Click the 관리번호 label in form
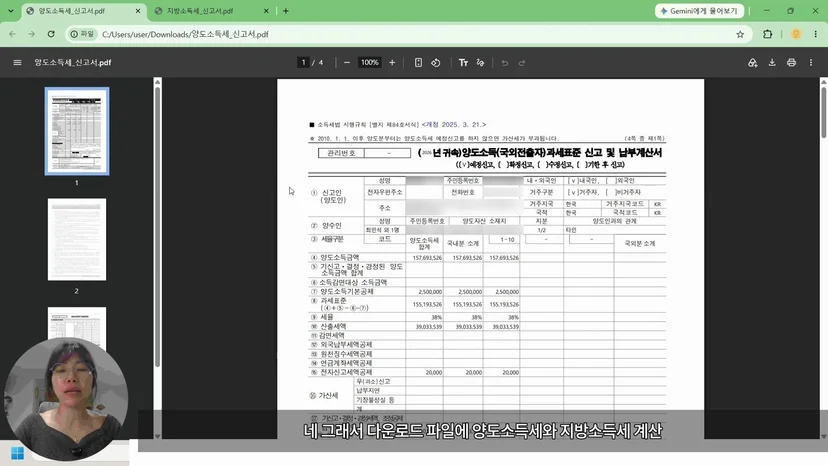Viewport: 828px width, 466px height. [x=341, y=153]
